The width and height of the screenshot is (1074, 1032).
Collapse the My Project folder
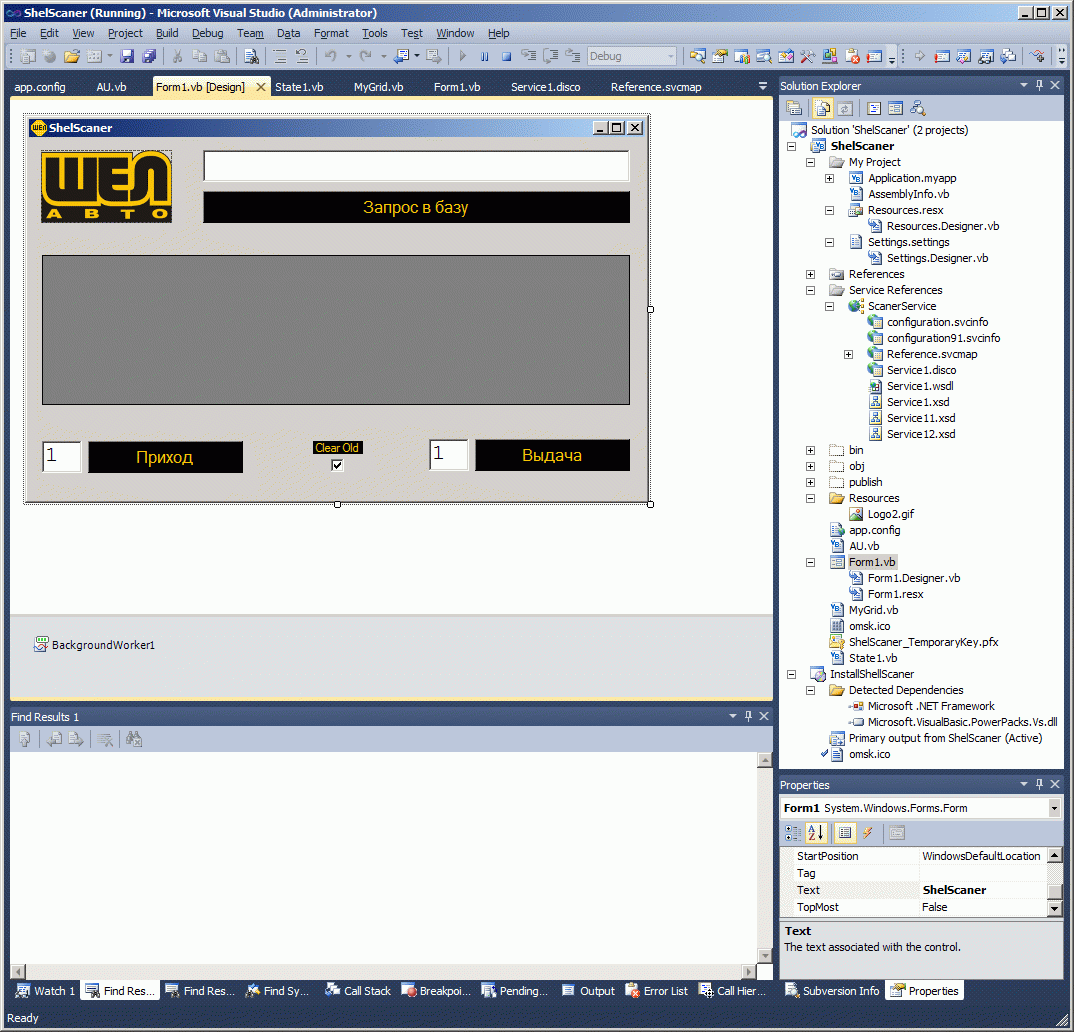pyautogui.click(x=810, y=162)
